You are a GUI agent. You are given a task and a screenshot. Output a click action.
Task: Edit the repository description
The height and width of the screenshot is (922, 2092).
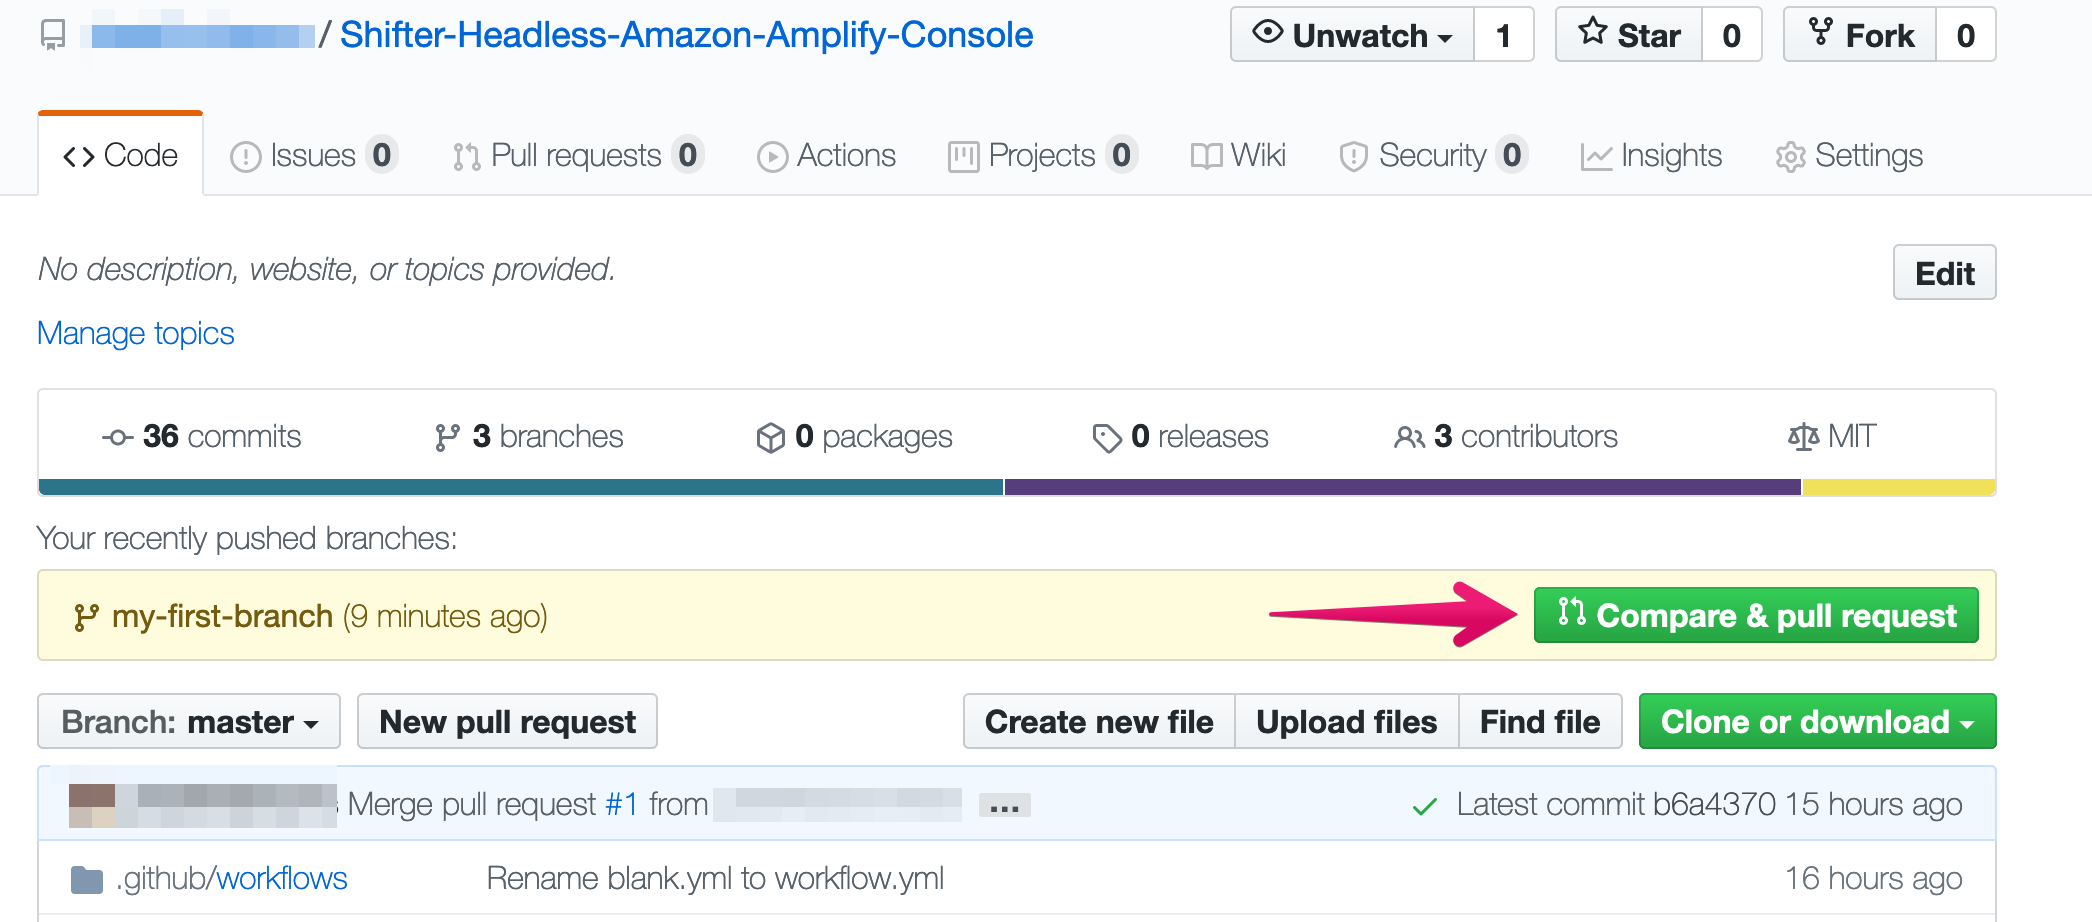1944,273
